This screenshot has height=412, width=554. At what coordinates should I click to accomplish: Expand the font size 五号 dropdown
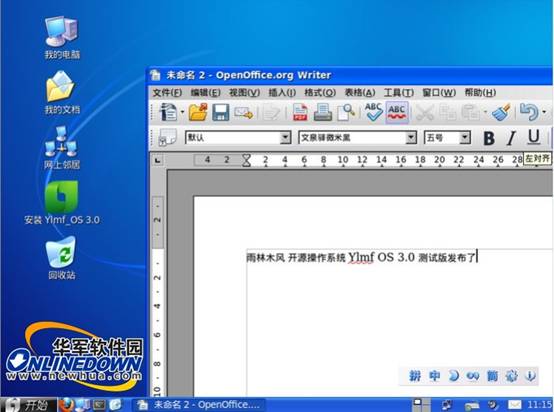click(465, 137)
